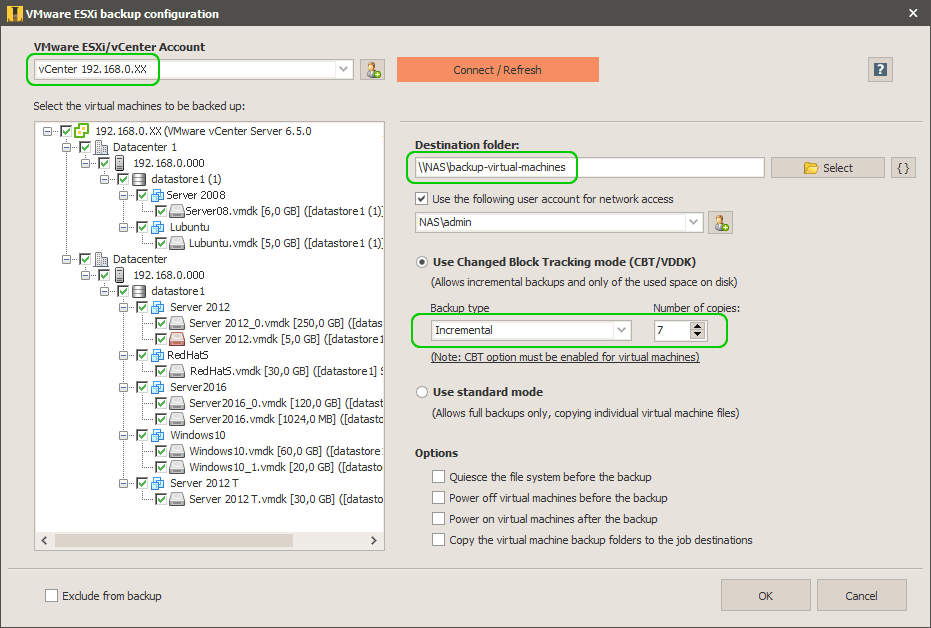This screenshot has height=628, width=931.
Task: Click the Select folder button
Action: (828, 168)
